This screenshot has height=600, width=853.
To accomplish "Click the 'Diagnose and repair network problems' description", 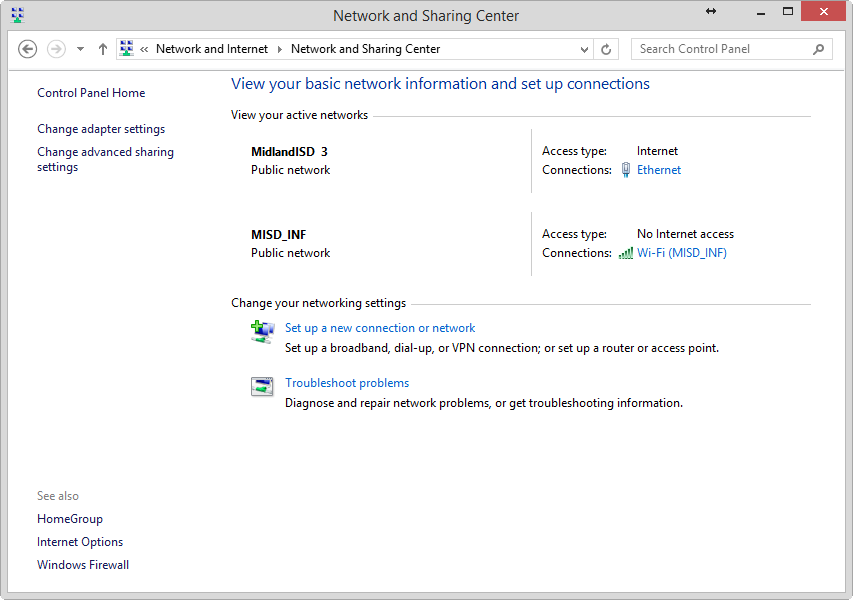I will coord(484,403).
